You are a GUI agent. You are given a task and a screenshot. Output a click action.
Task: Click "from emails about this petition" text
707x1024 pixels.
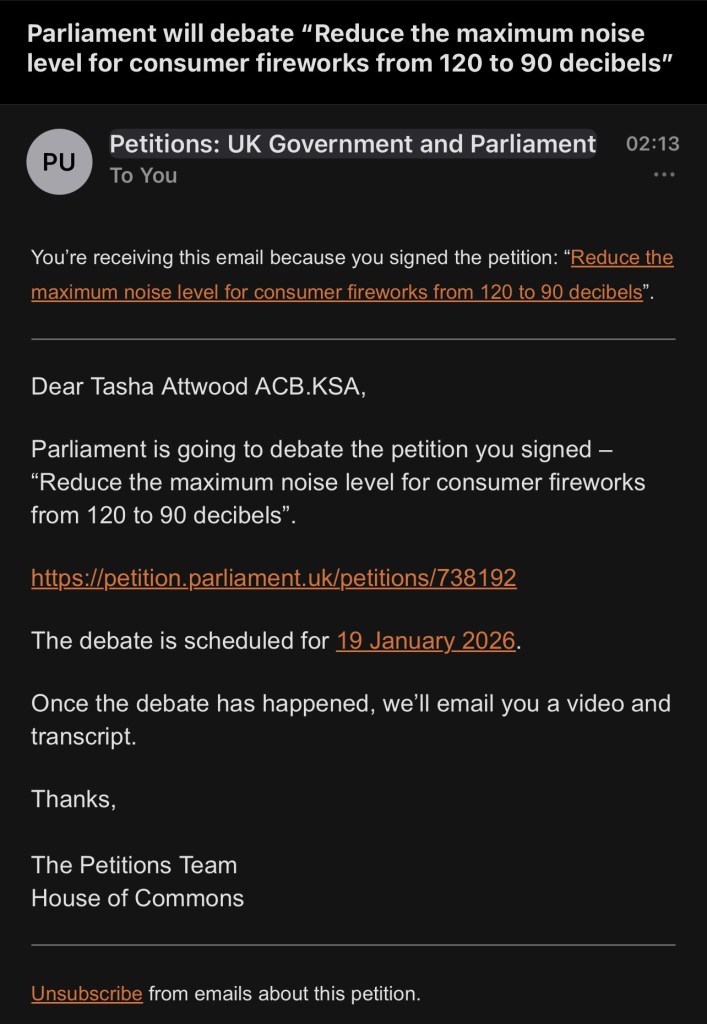pyautogui.click(x=285, y=994)
